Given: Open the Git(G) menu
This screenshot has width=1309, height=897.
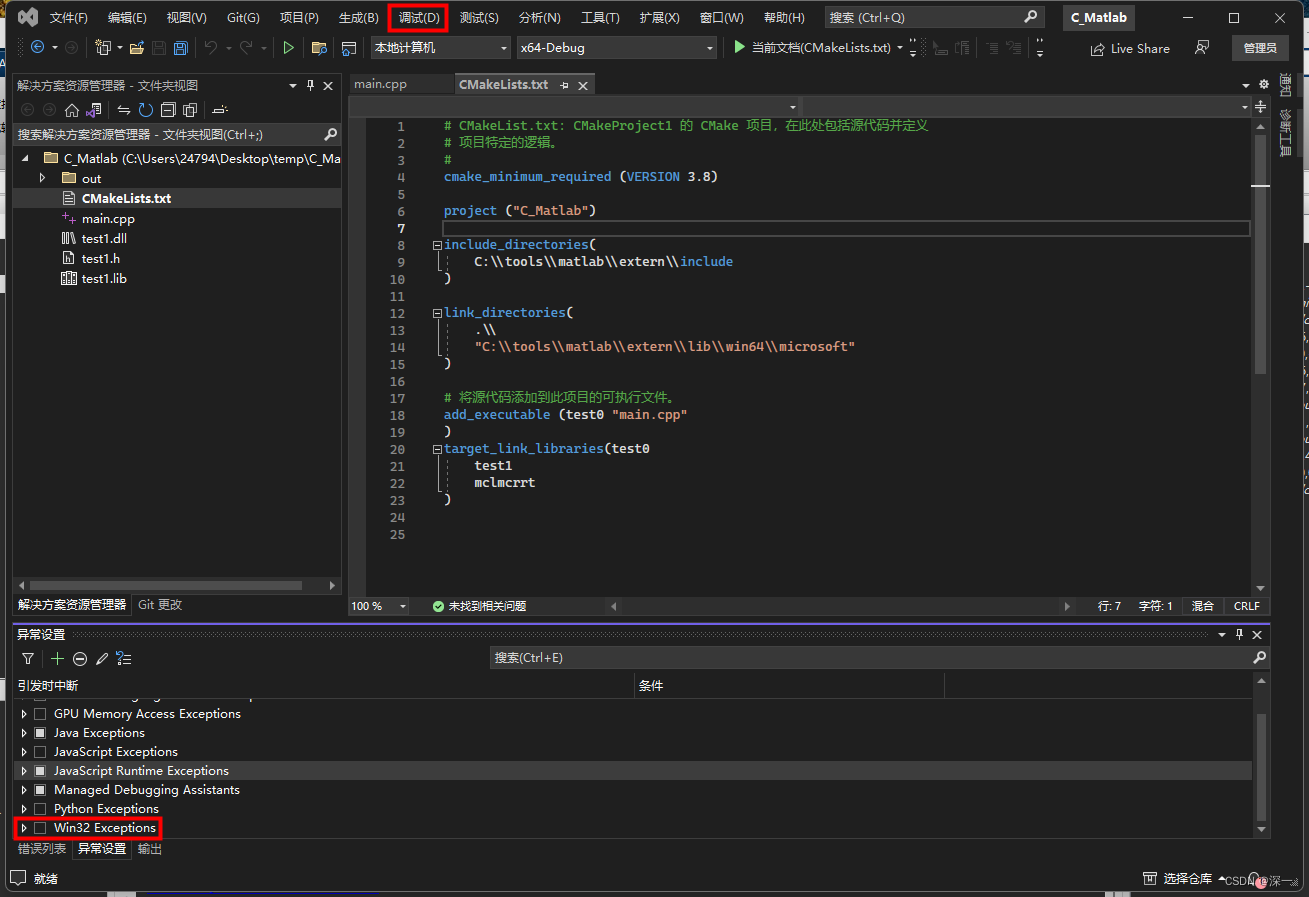Looking at the screenshot, I should (x=243, y=18).
